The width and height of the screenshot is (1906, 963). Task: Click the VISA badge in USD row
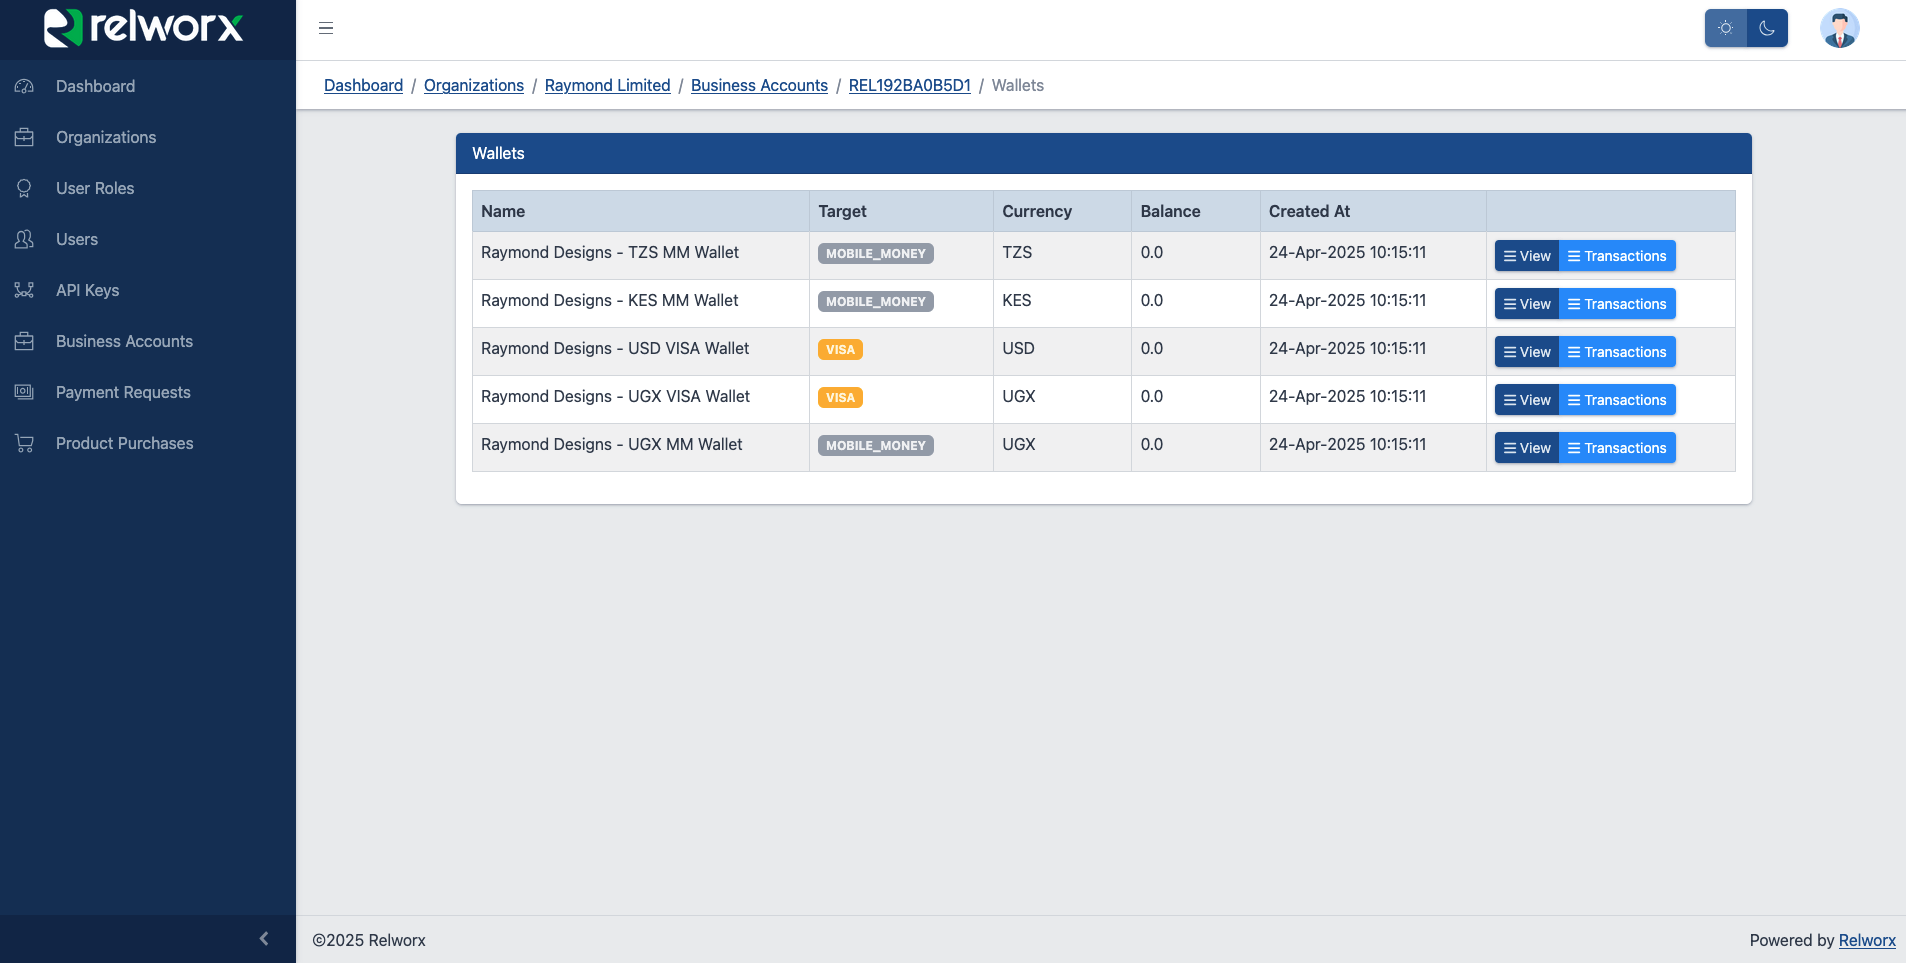pos(840,350)
